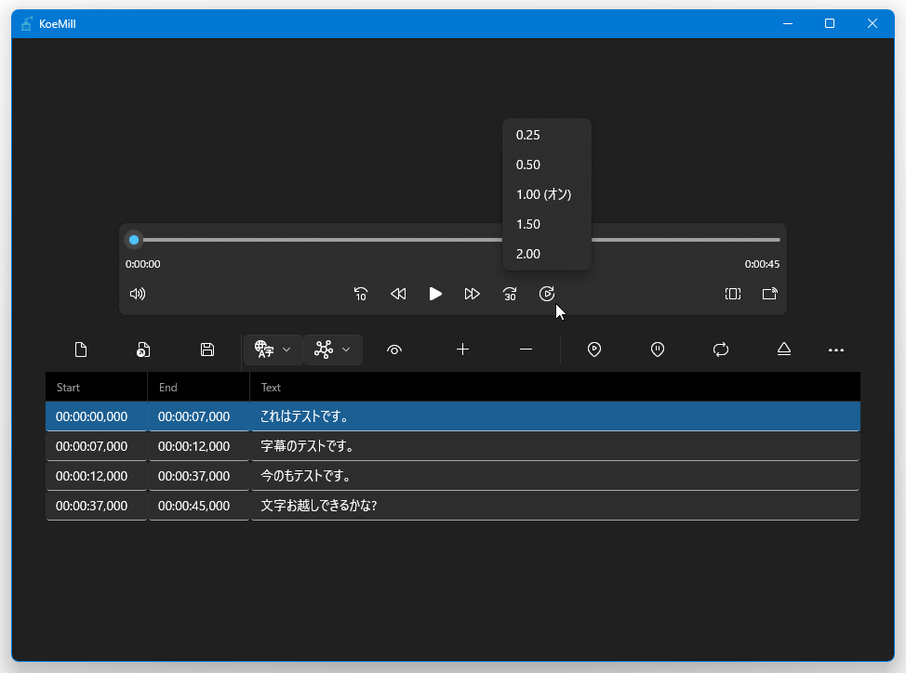Click the minus icon to remove a row
The image size is (906, 673).
tap(526, 349)
